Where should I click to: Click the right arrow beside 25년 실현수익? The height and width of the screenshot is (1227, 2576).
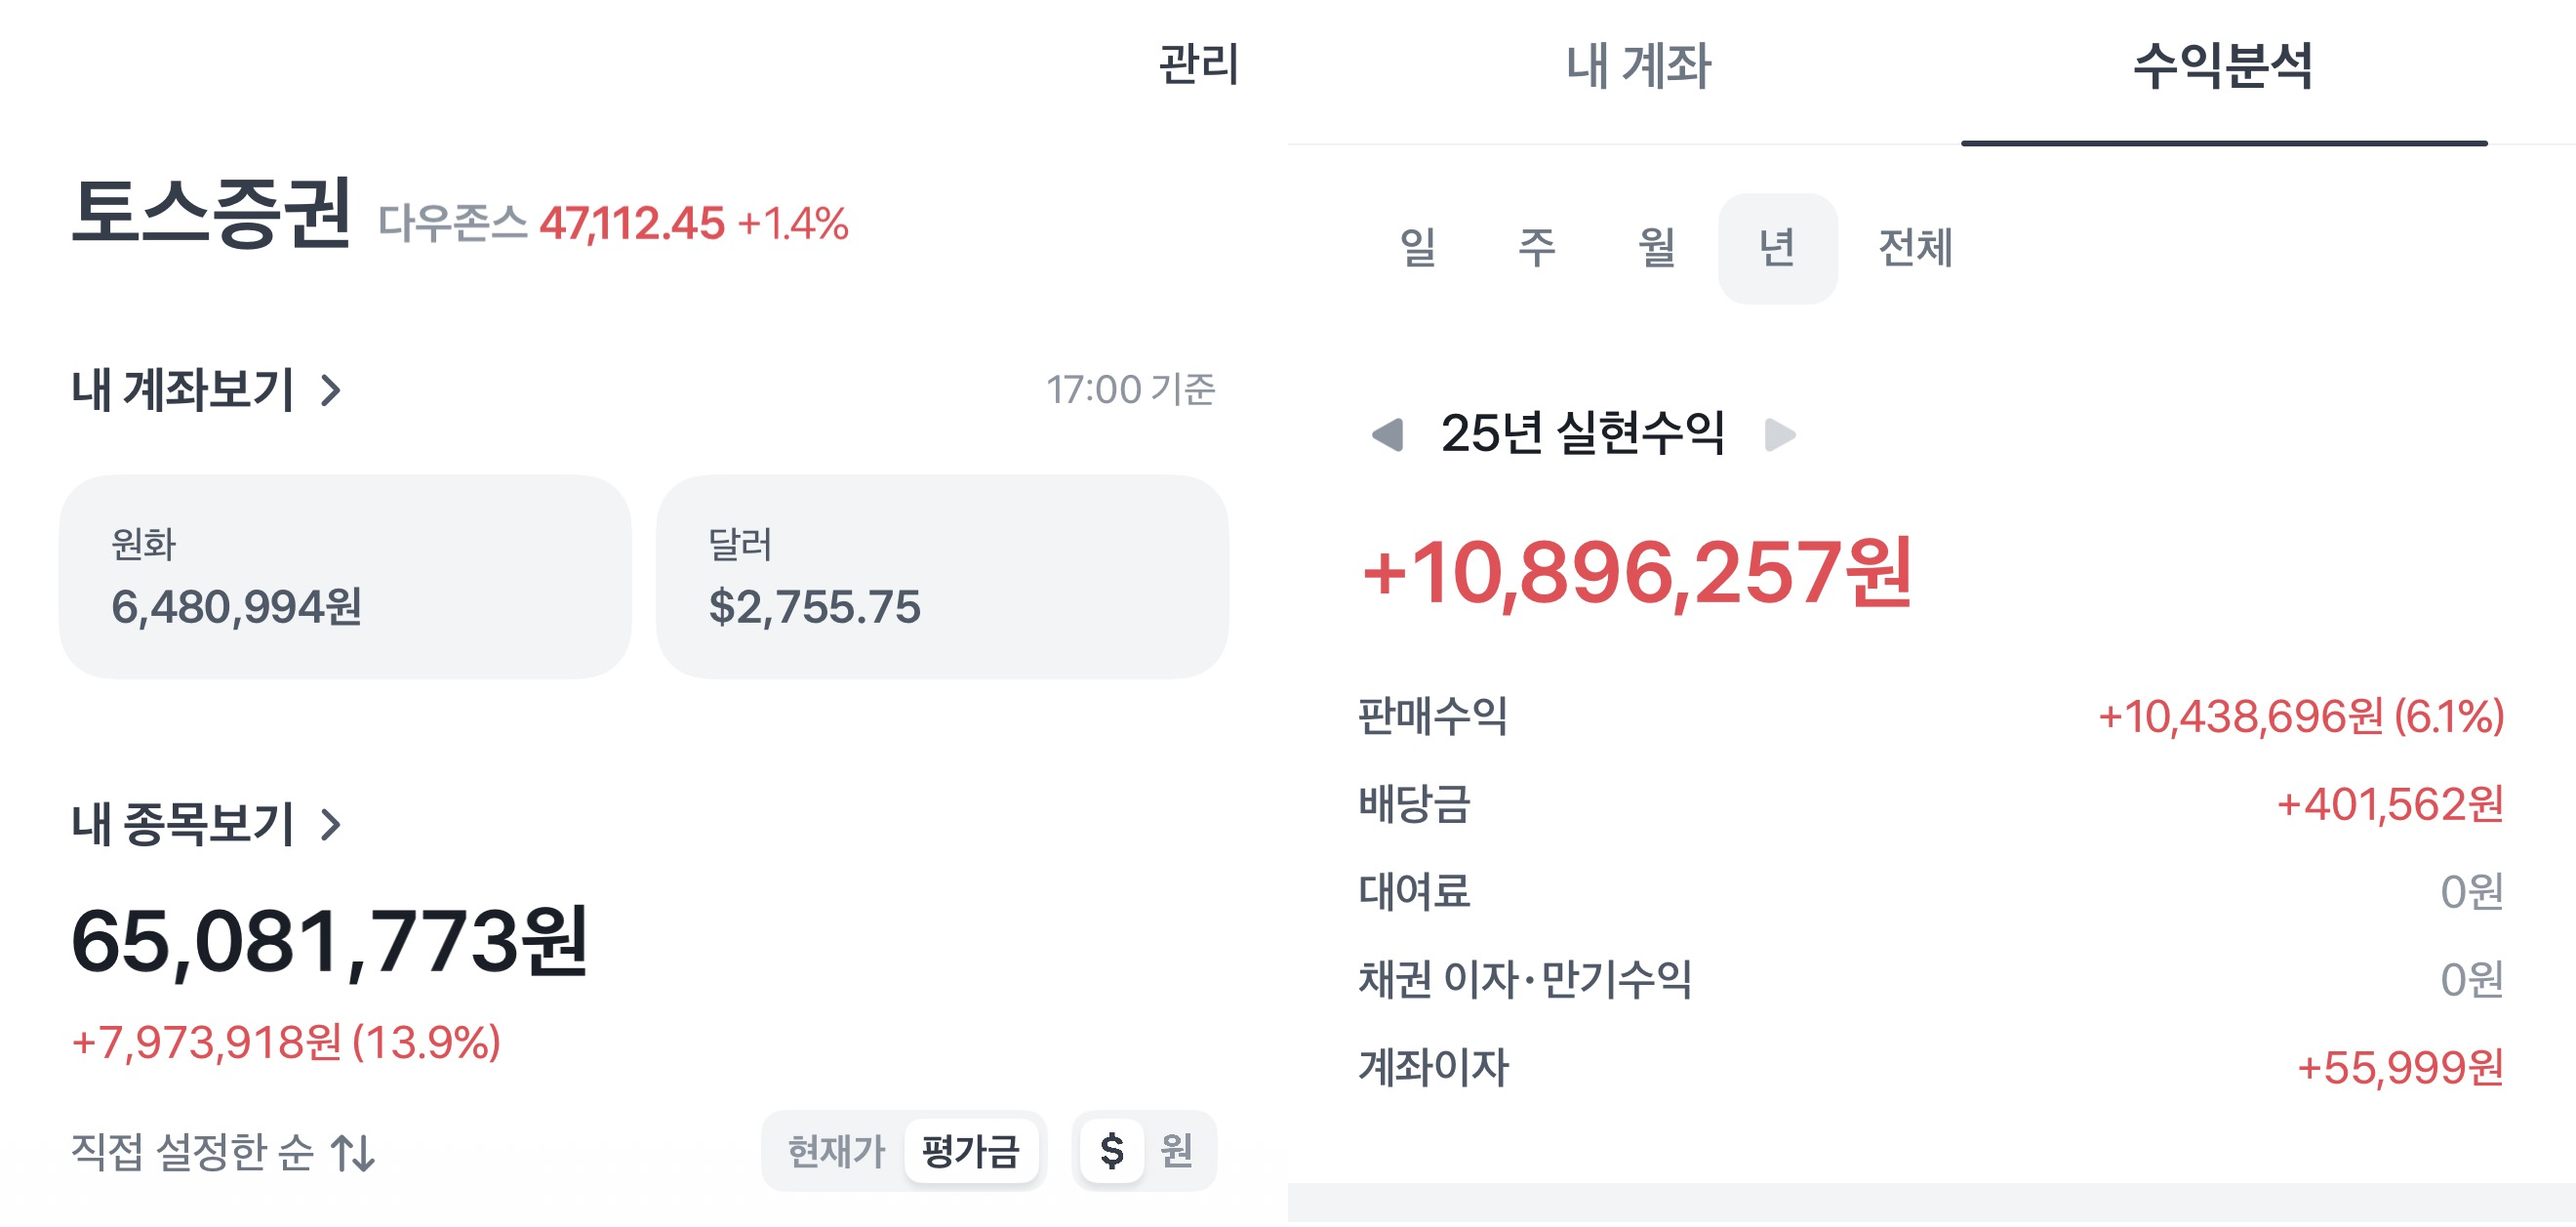pyautogui.click(x=1782, y=433)
